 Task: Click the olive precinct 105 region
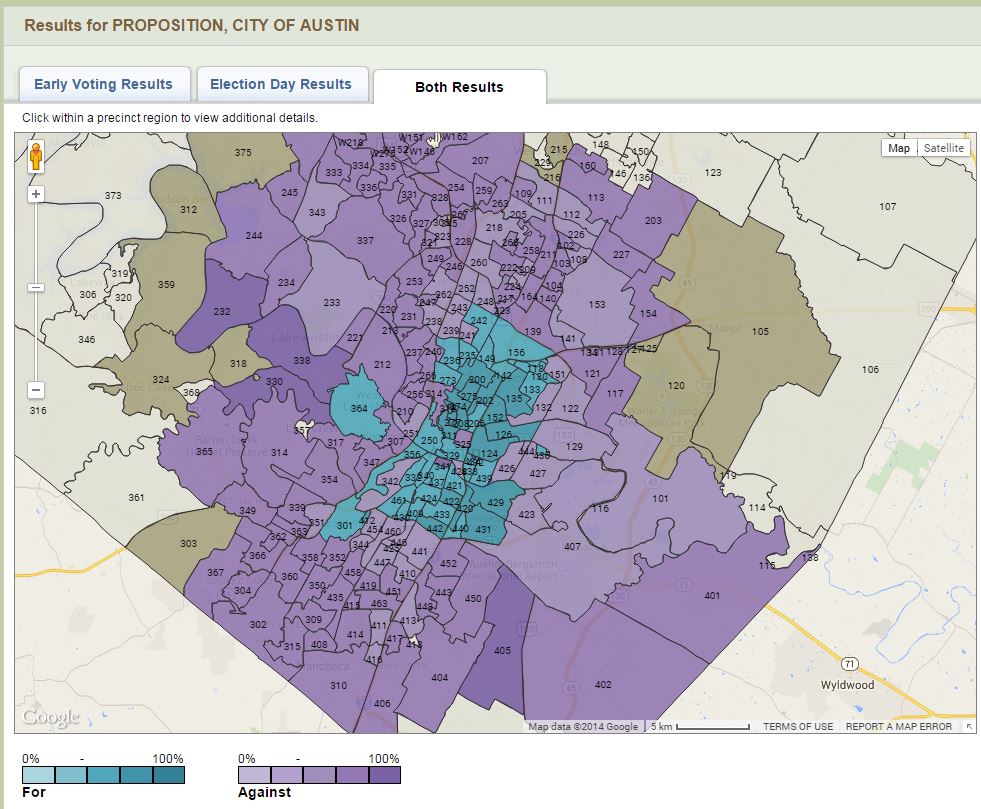coord(760,331)
